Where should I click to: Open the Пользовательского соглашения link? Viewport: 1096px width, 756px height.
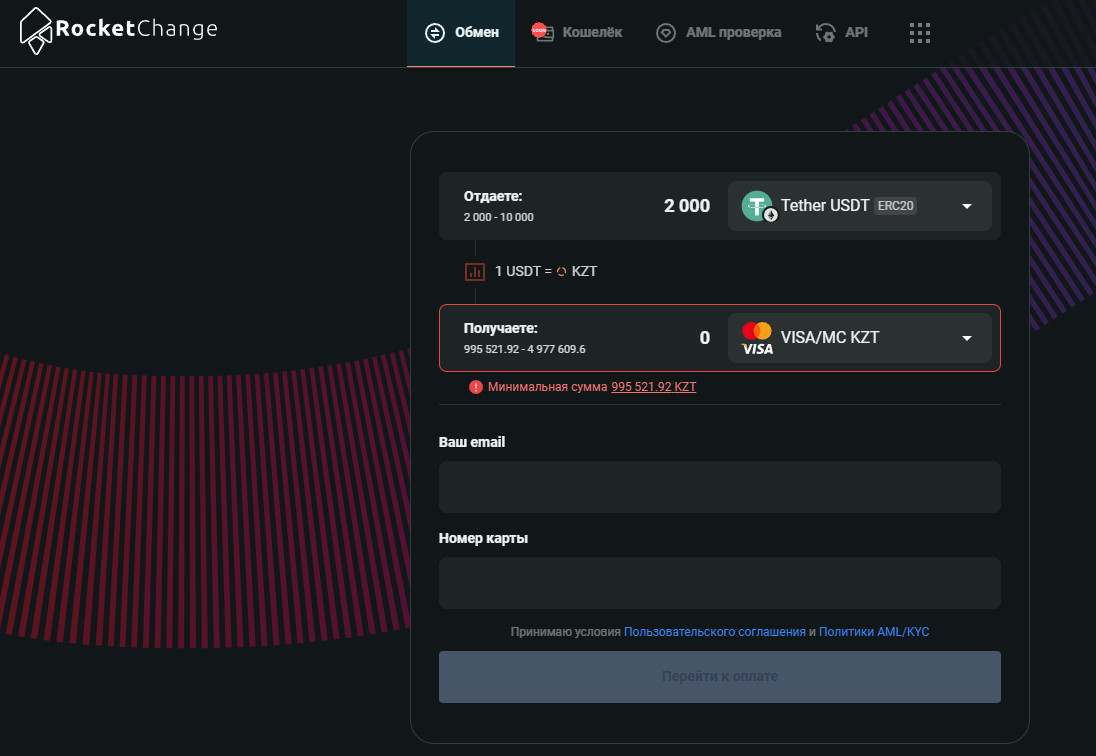tap(714, 632)
